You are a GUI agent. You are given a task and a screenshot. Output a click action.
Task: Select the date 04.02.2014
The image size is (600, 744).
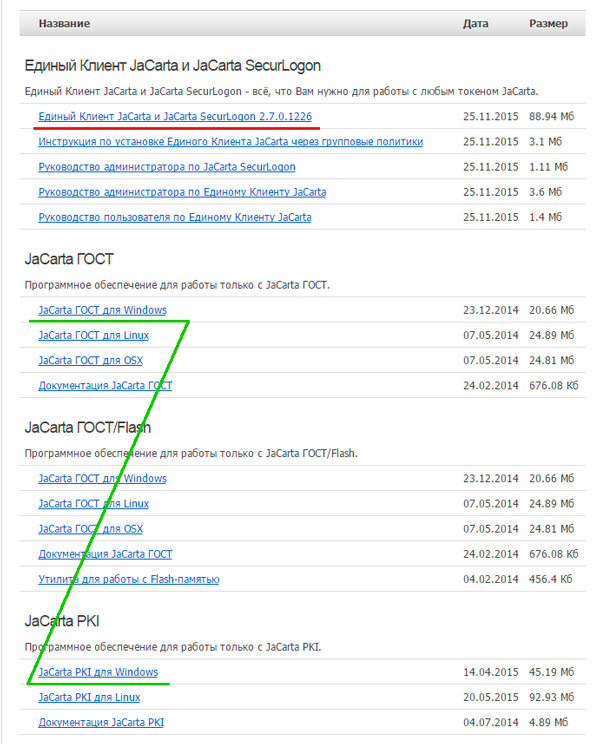pyautogui.click(x=491, y=579)
